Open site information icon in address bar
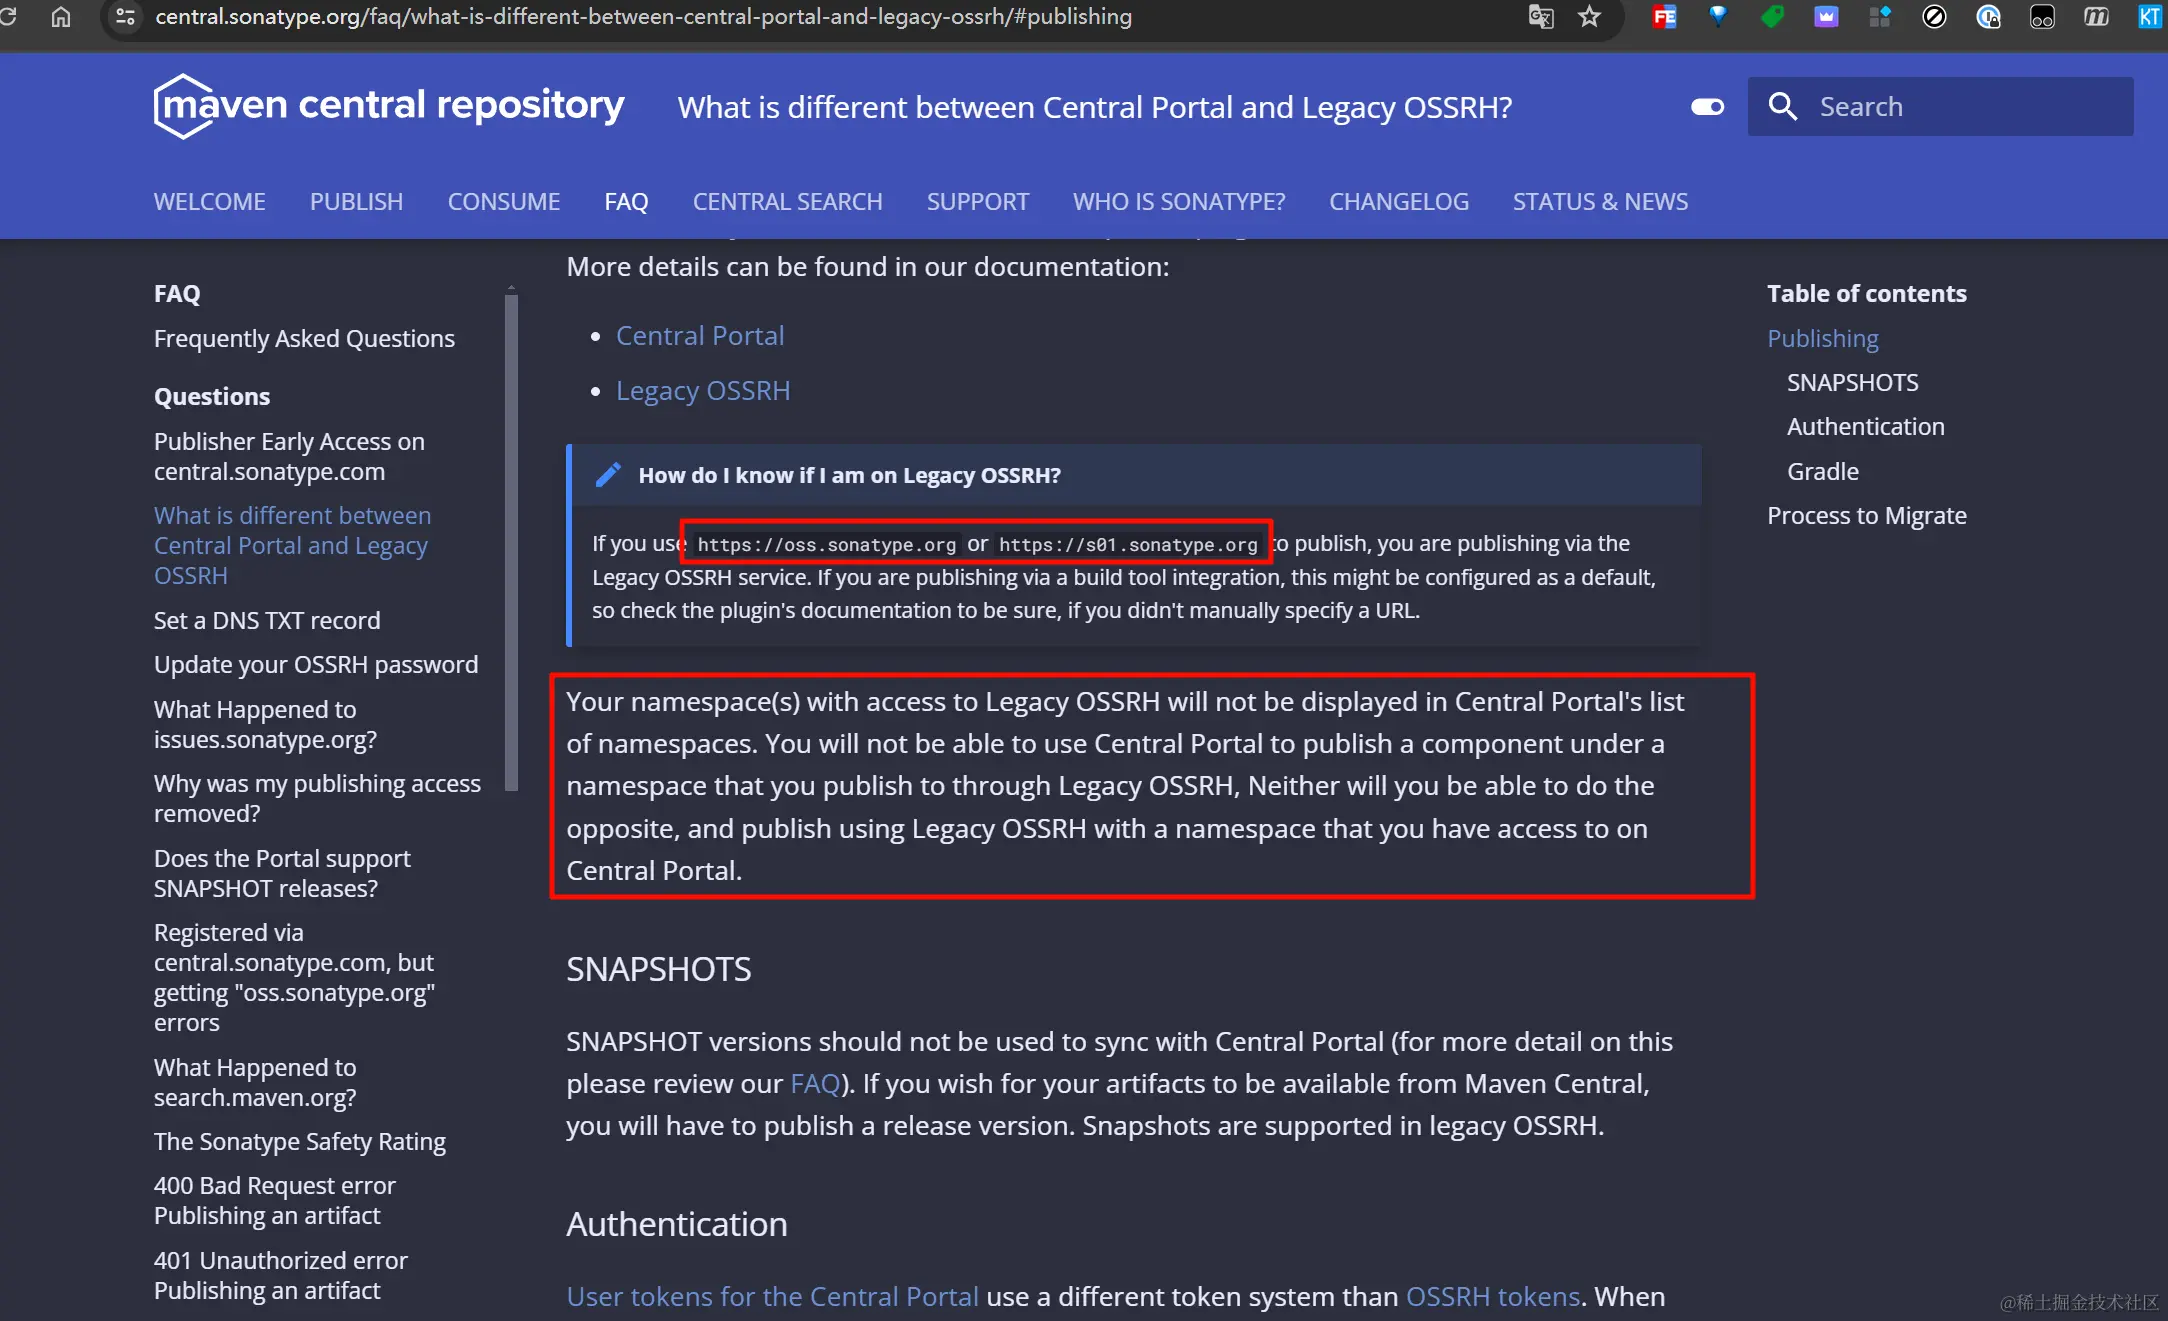 click(x=126, y=17)
